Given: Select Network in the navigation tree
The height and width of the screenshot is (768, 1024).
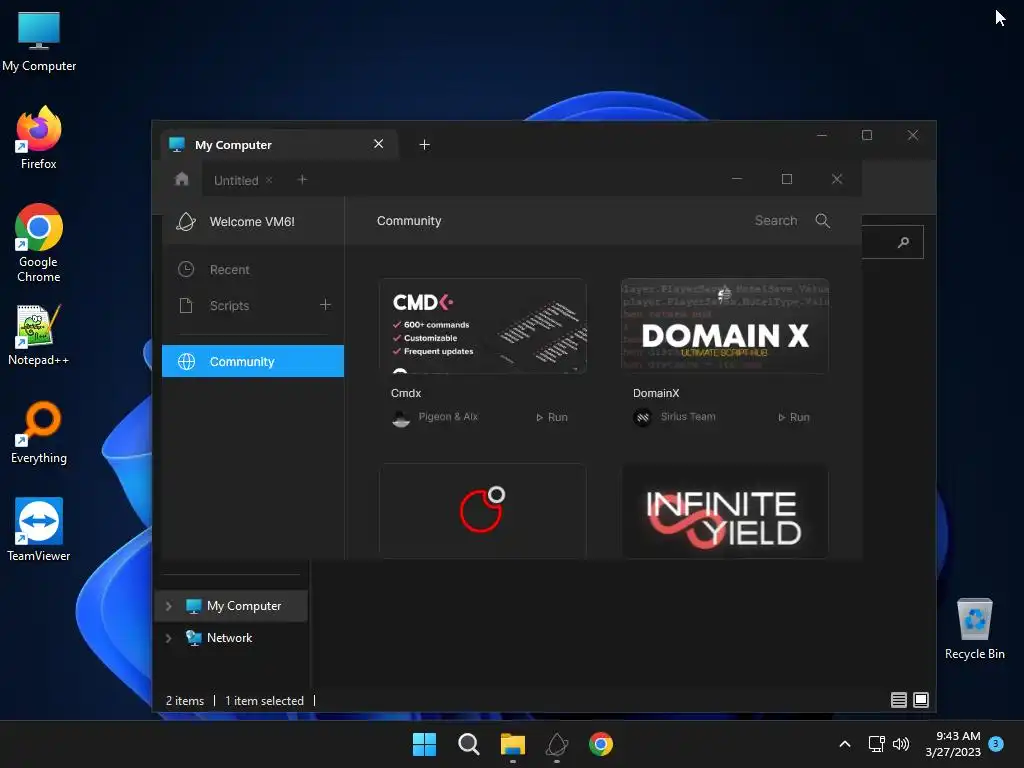Looking at the screenshot, I should click(229, 638).
